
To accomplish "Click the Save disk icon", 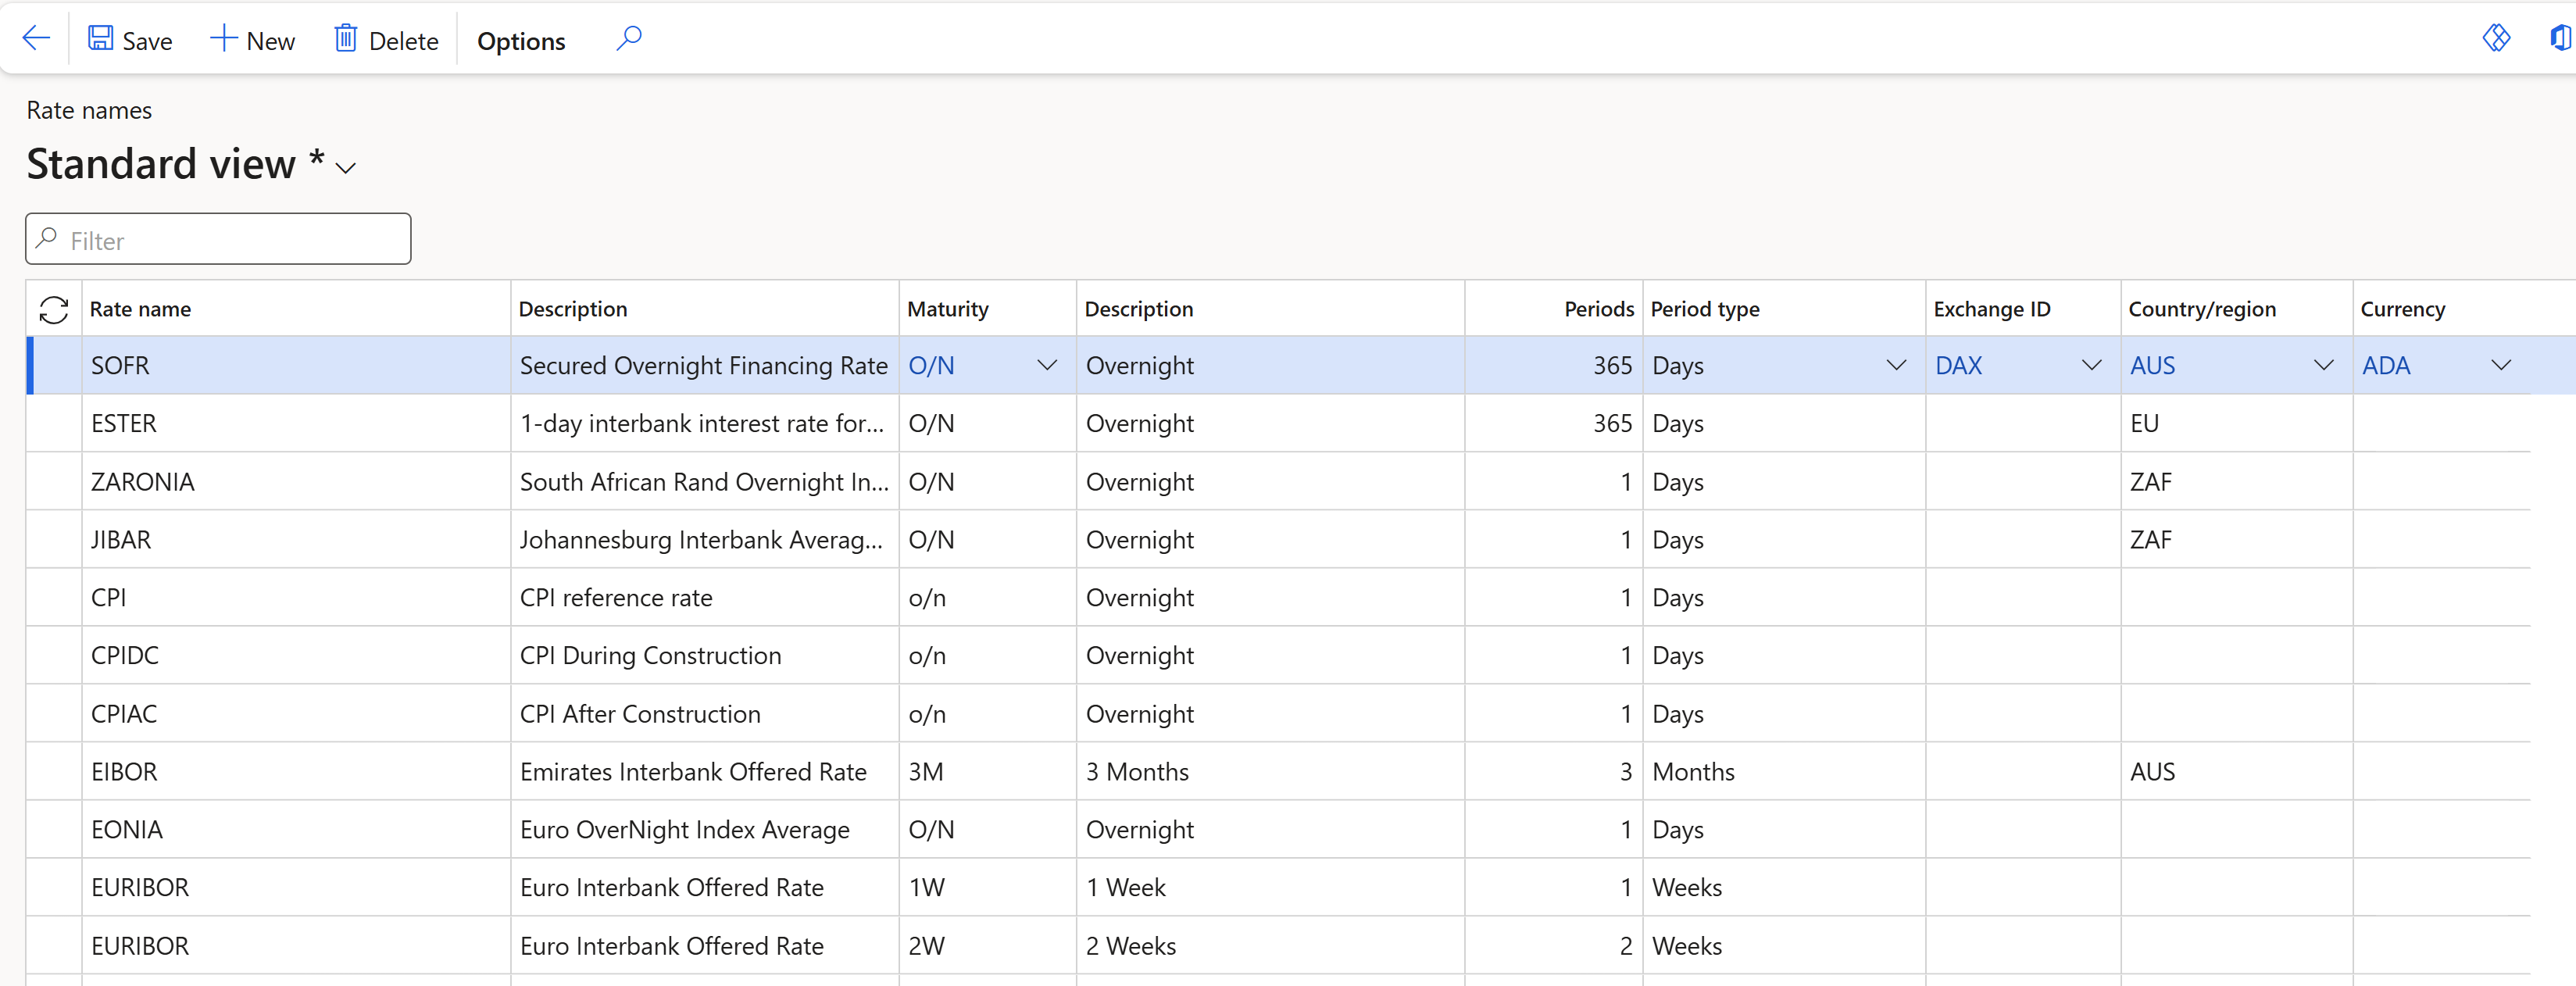I will tap(100, 39).
